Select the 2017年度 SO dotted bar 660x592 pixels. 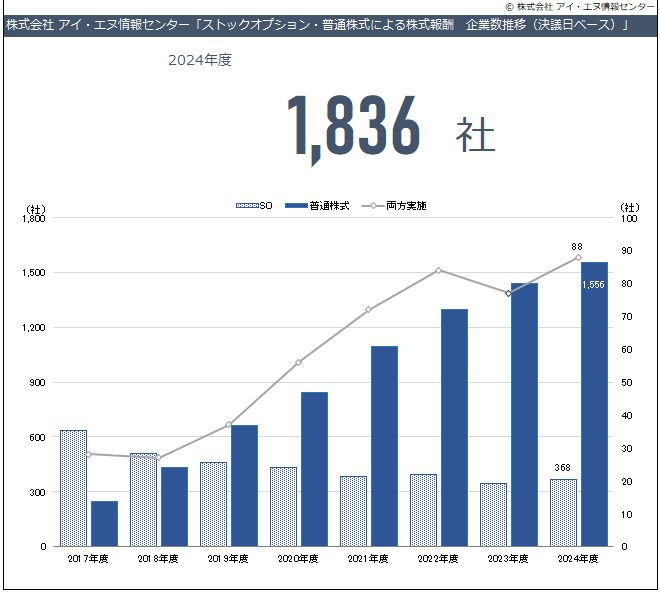tap(73, 488)
